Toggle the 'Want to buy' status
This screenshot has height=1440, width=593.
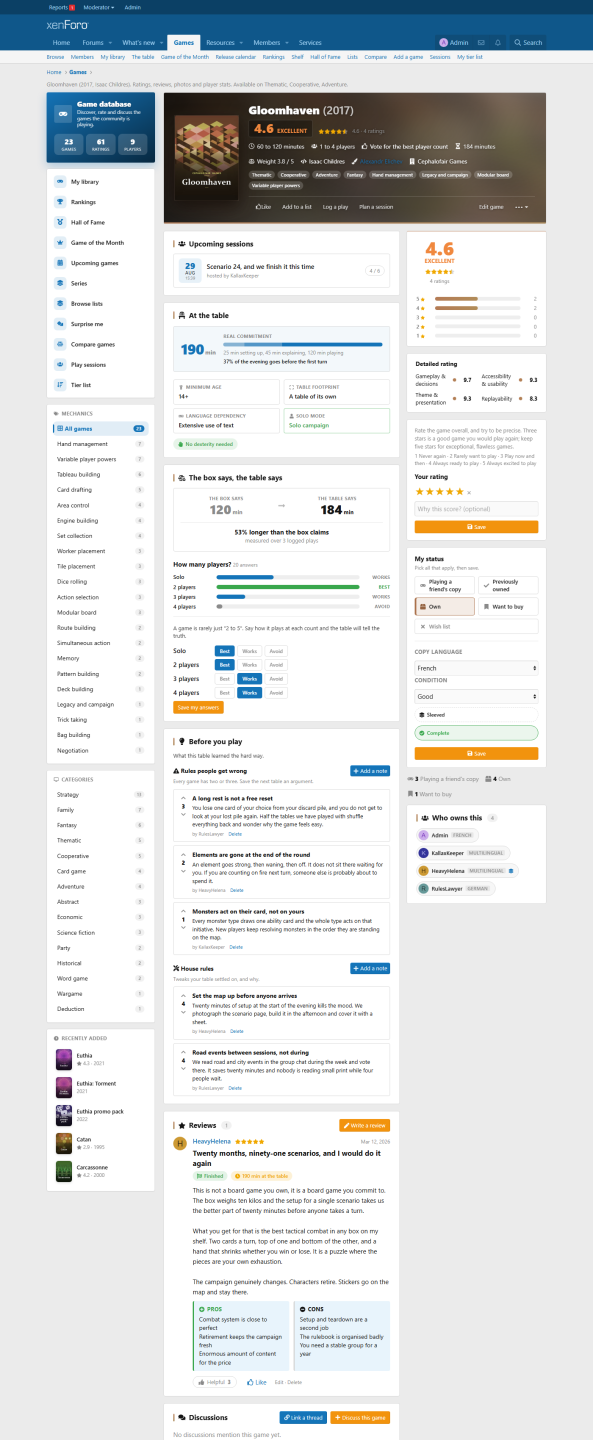tap(508, 606)
